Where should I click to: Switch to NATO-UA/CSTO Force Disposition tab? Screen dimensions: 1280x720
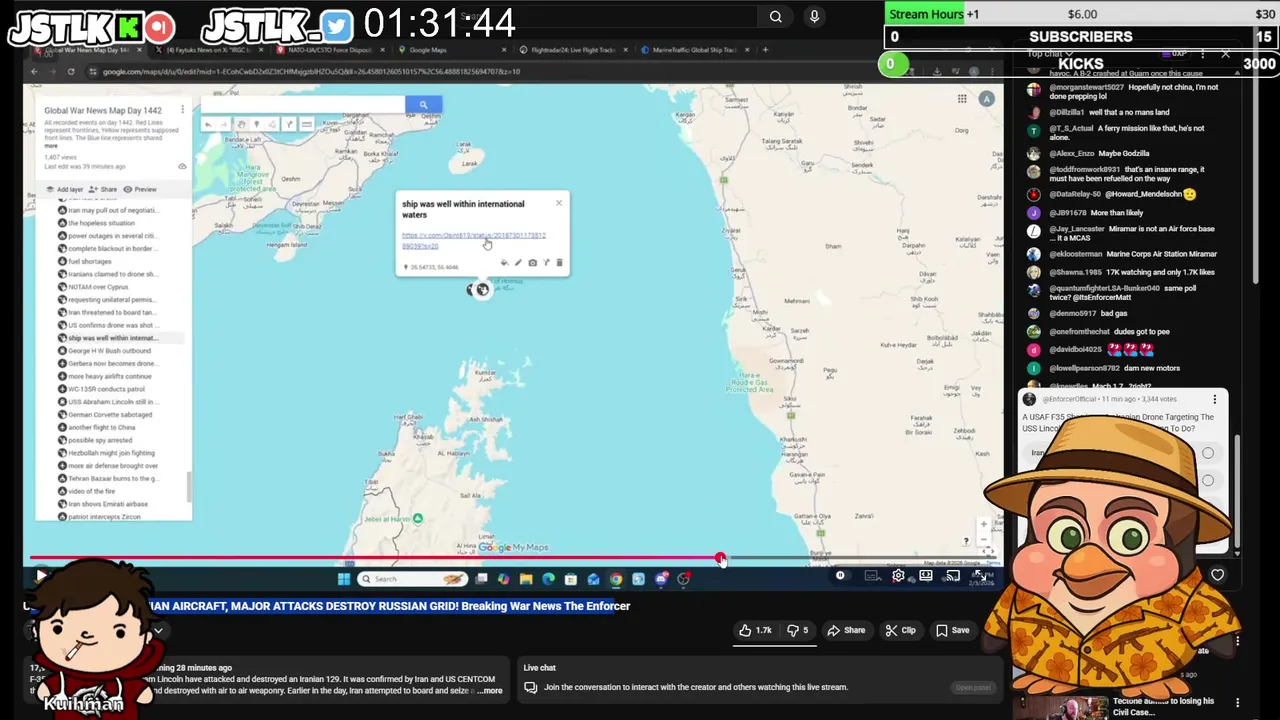330,49
